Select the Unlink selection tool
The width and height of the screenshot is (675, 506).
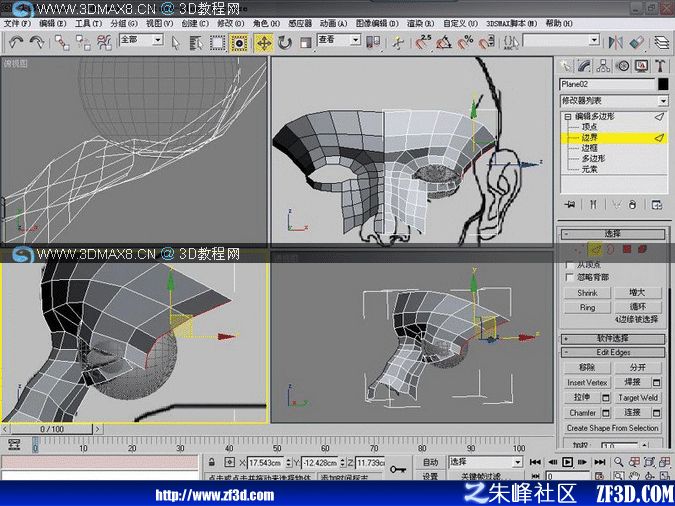83,42
